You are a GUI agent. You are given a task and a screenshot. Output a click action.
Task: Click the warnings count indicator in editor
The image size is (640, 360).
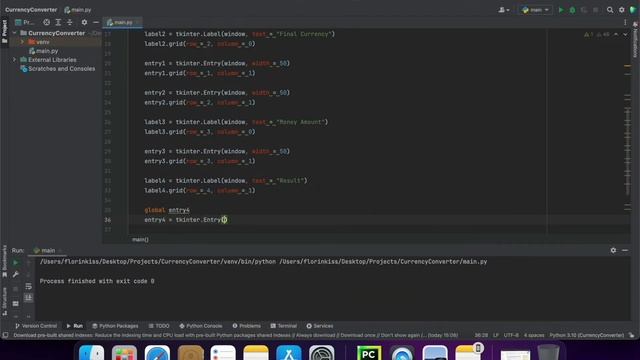click(x=598, y=35)
